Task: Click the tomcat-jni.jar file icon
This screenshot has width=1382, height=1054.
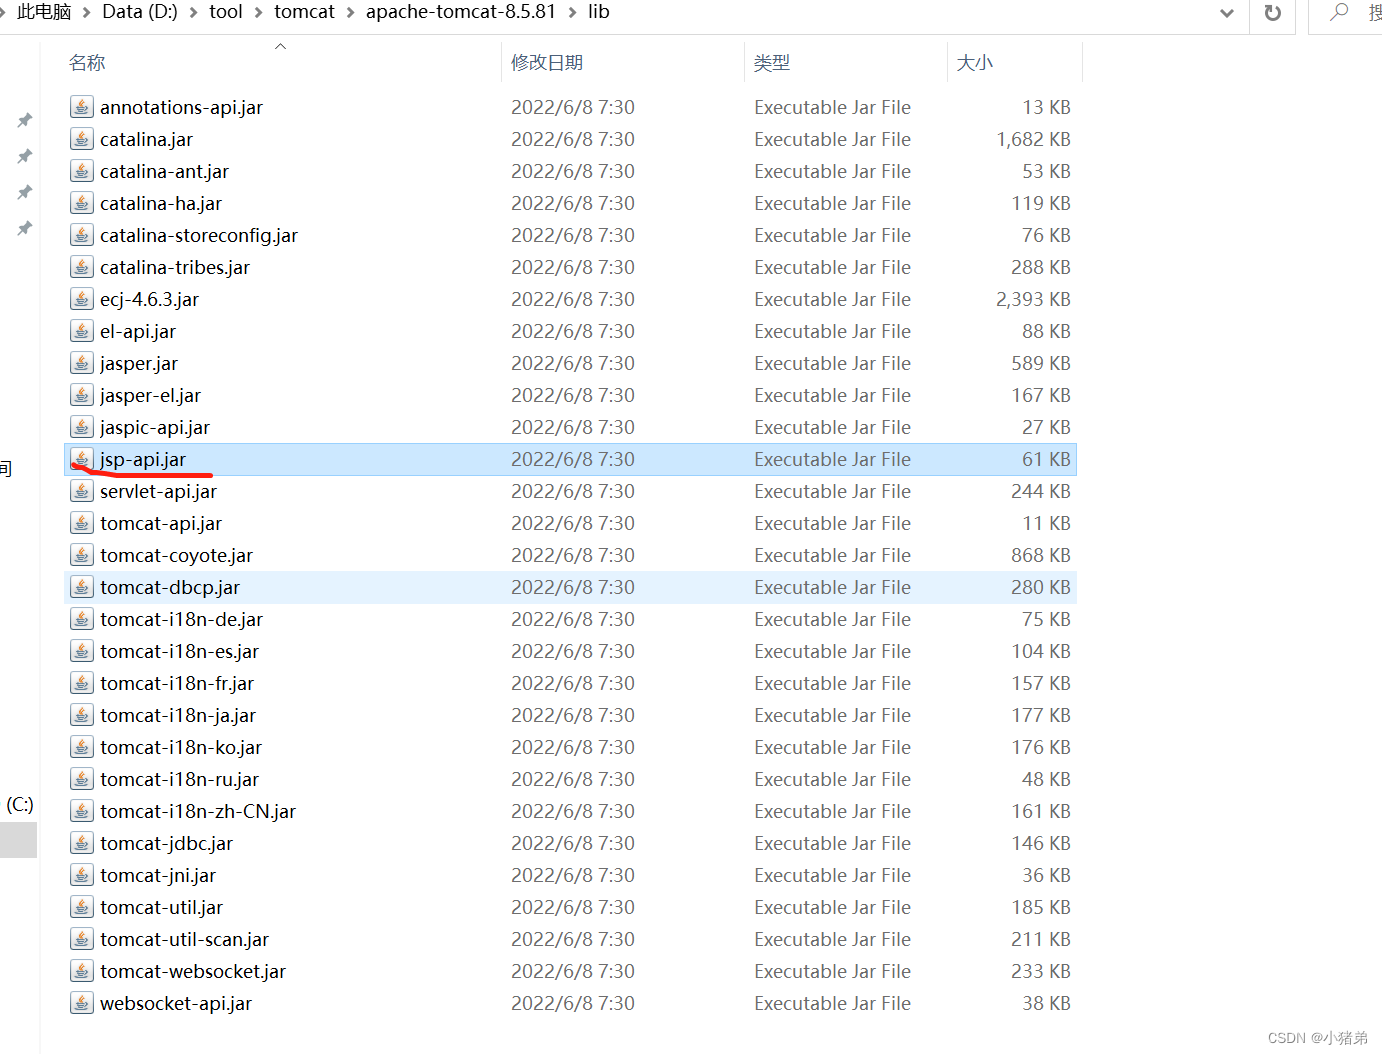Action: tap(82, 875)
